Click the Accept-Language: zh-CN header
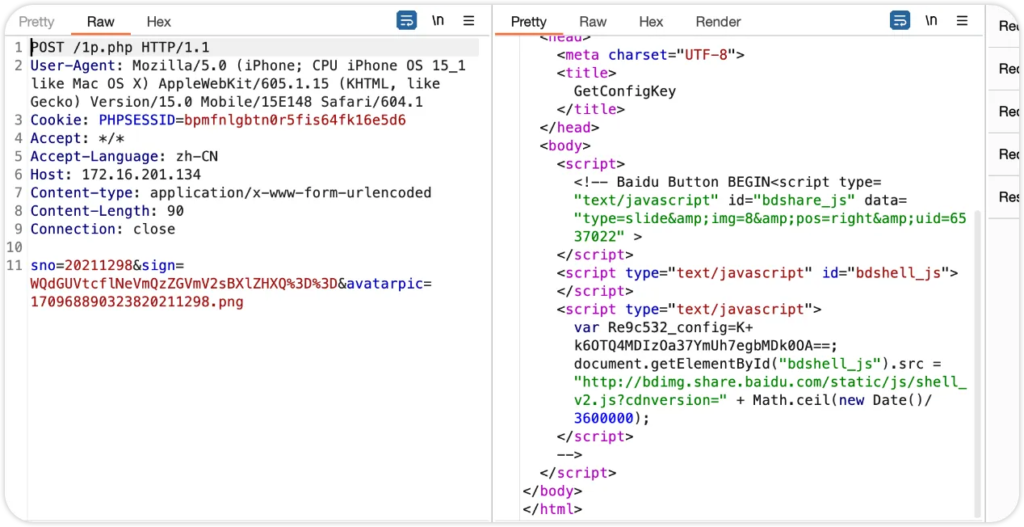Image resolution: width=1024 pixels, height=527 pixels. pyautogui.click(x=124, y=157)
